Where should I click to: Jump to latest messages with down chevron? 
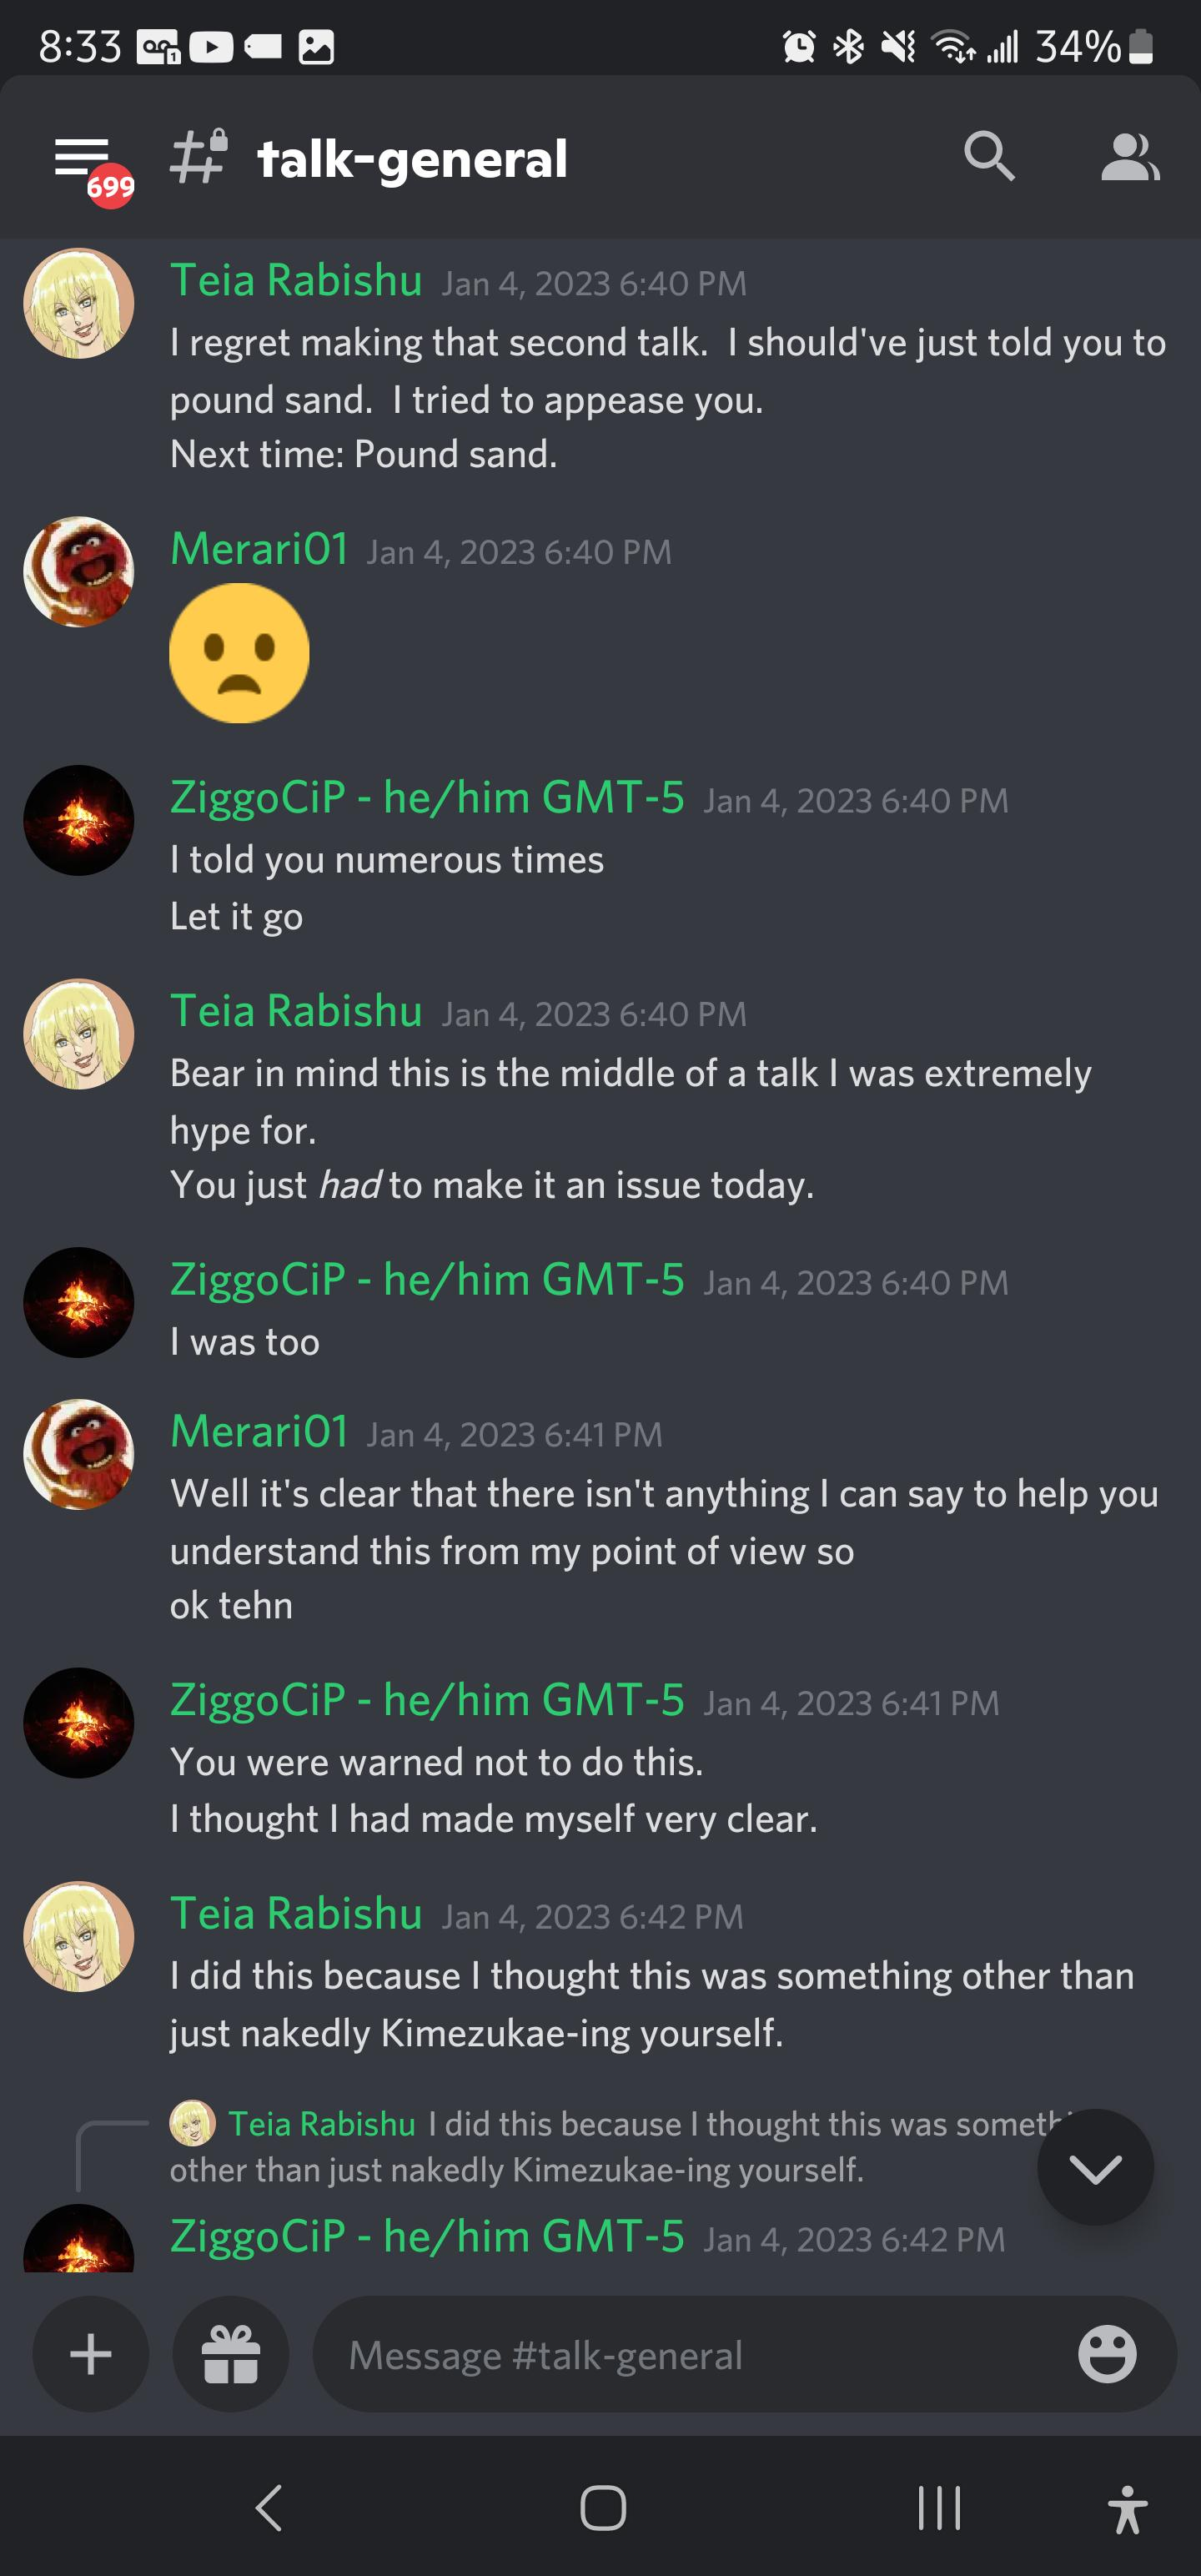(x=1095, y=2168)
